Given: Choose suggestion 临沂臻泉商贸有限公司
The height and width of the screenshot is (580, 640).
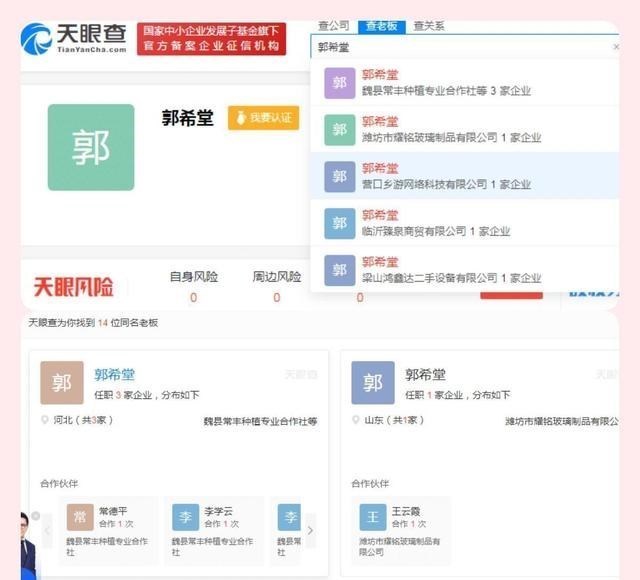Looking at the screenshot, I should [465, 223].
